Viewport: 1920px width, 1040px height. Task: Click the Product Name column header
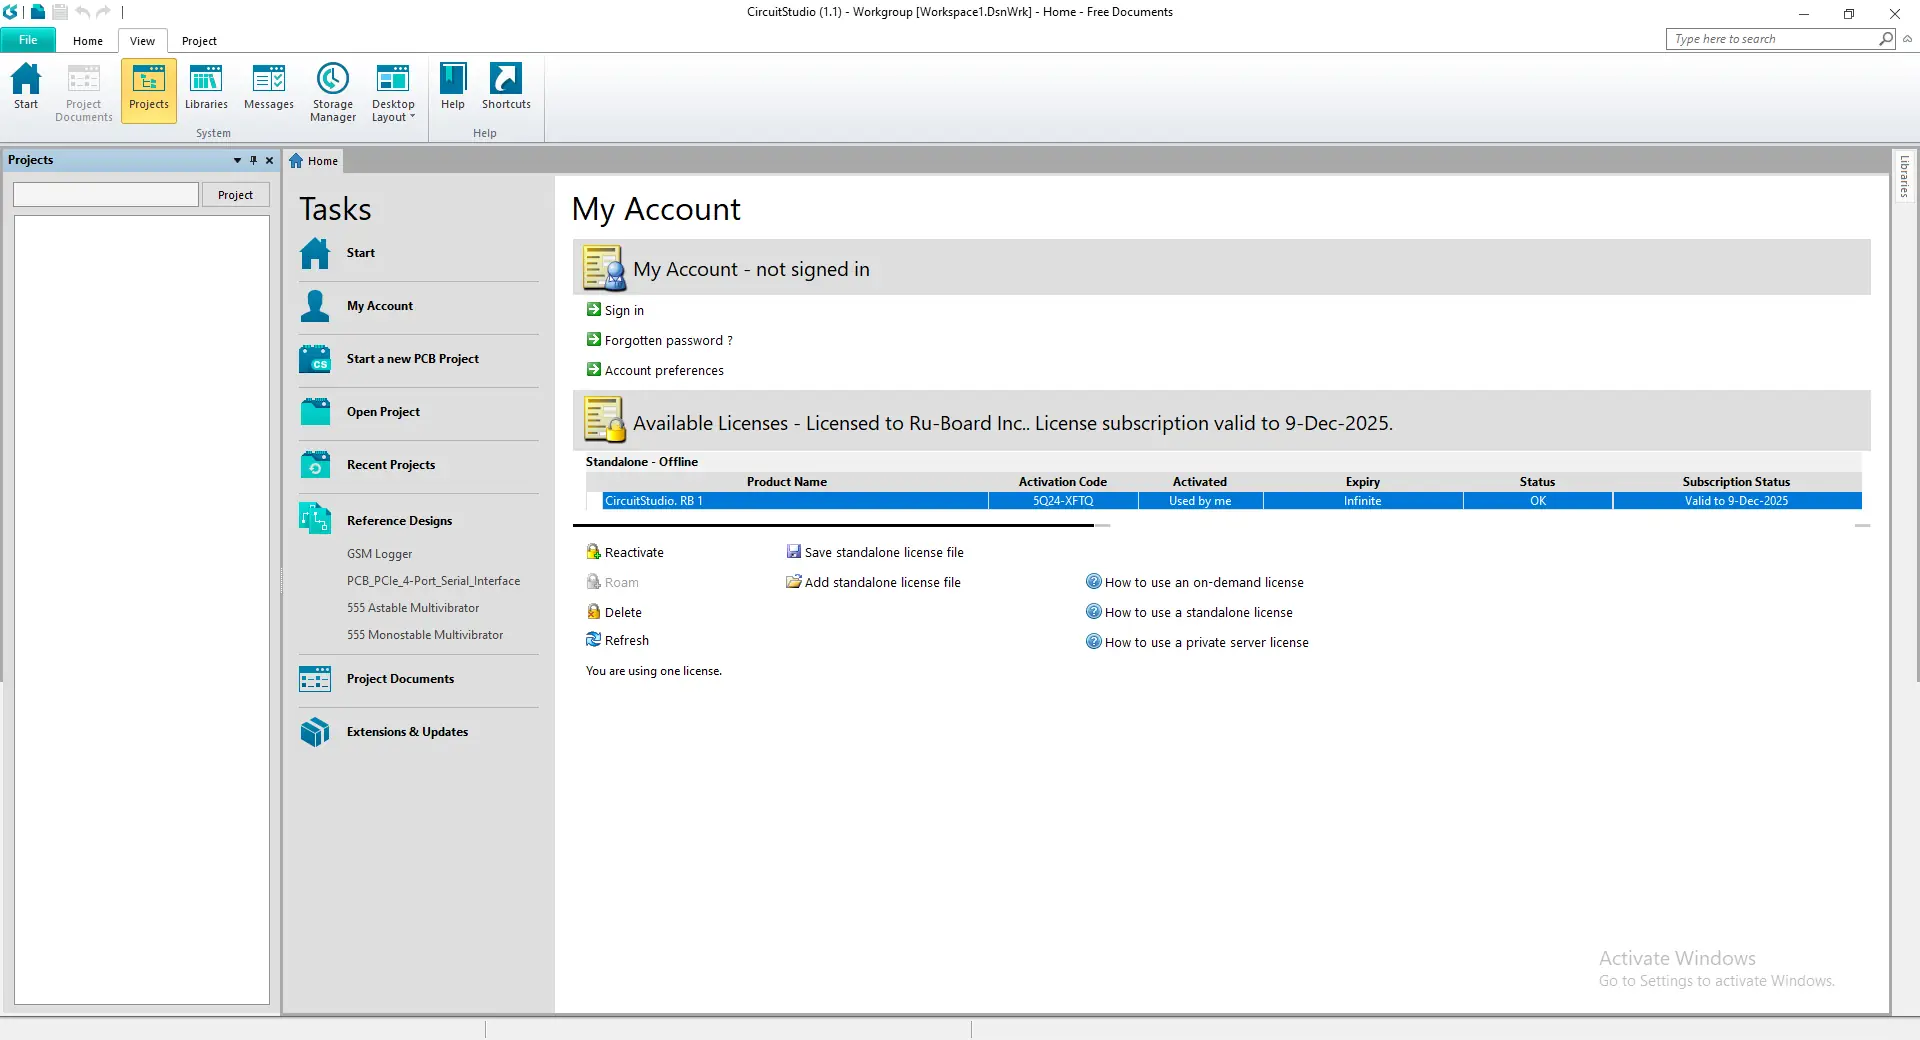(787, 482)
